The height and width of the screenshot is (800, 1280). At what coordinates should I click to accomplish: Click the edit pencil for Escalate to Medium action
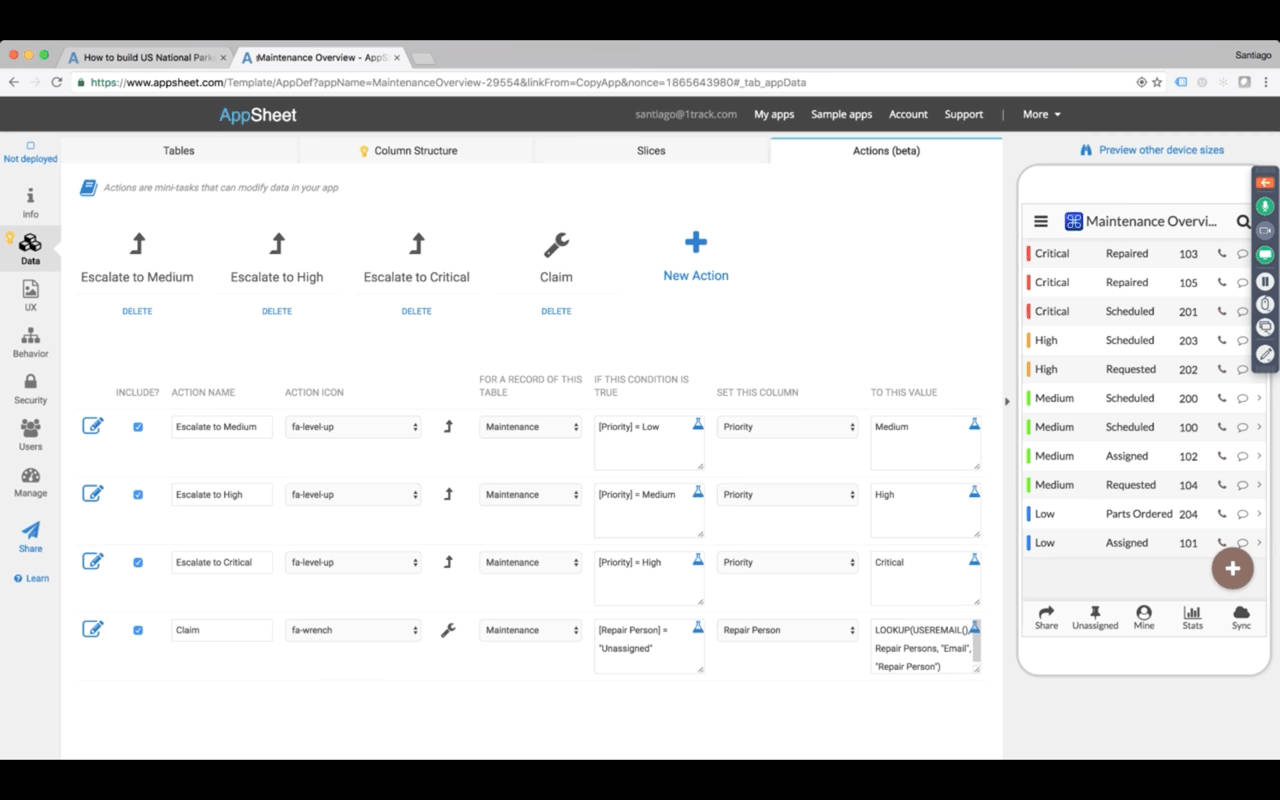(93, 425)
